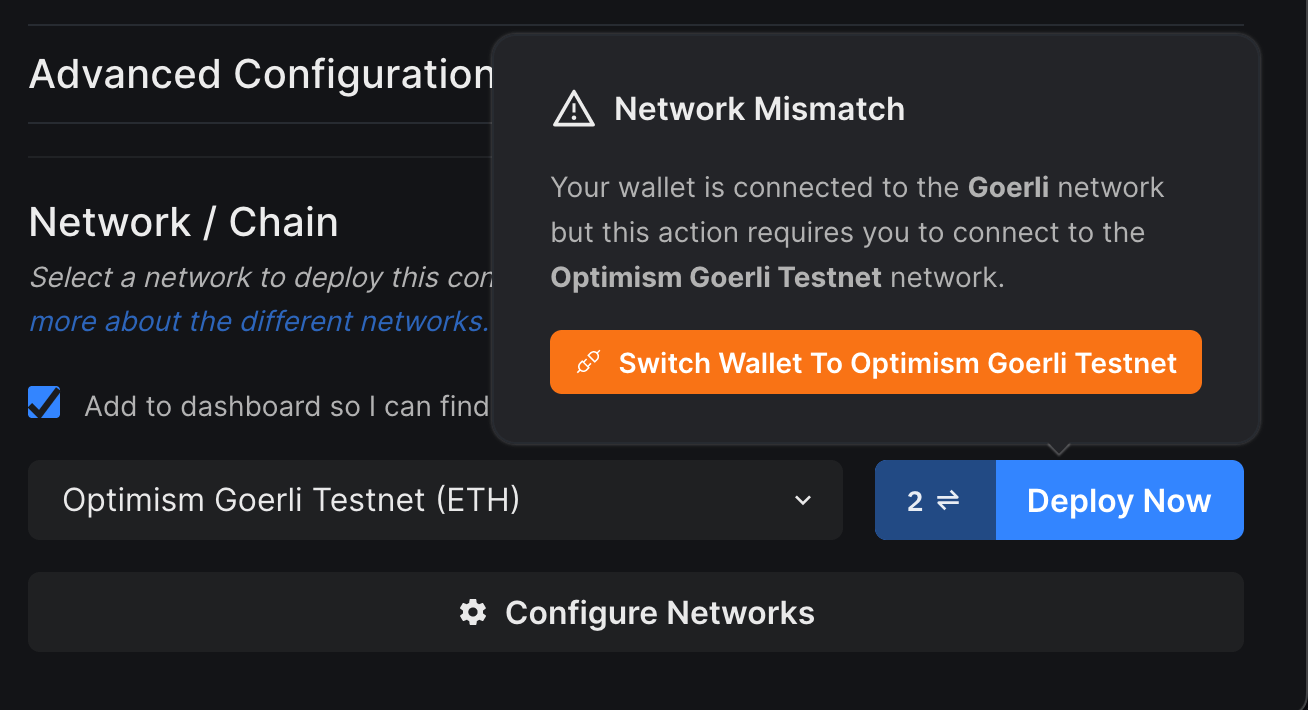This screenshot has height=710, width=1308.
Task: Open the Optimism Goerli Testnet network dropdown
Action: pos(435,500)
